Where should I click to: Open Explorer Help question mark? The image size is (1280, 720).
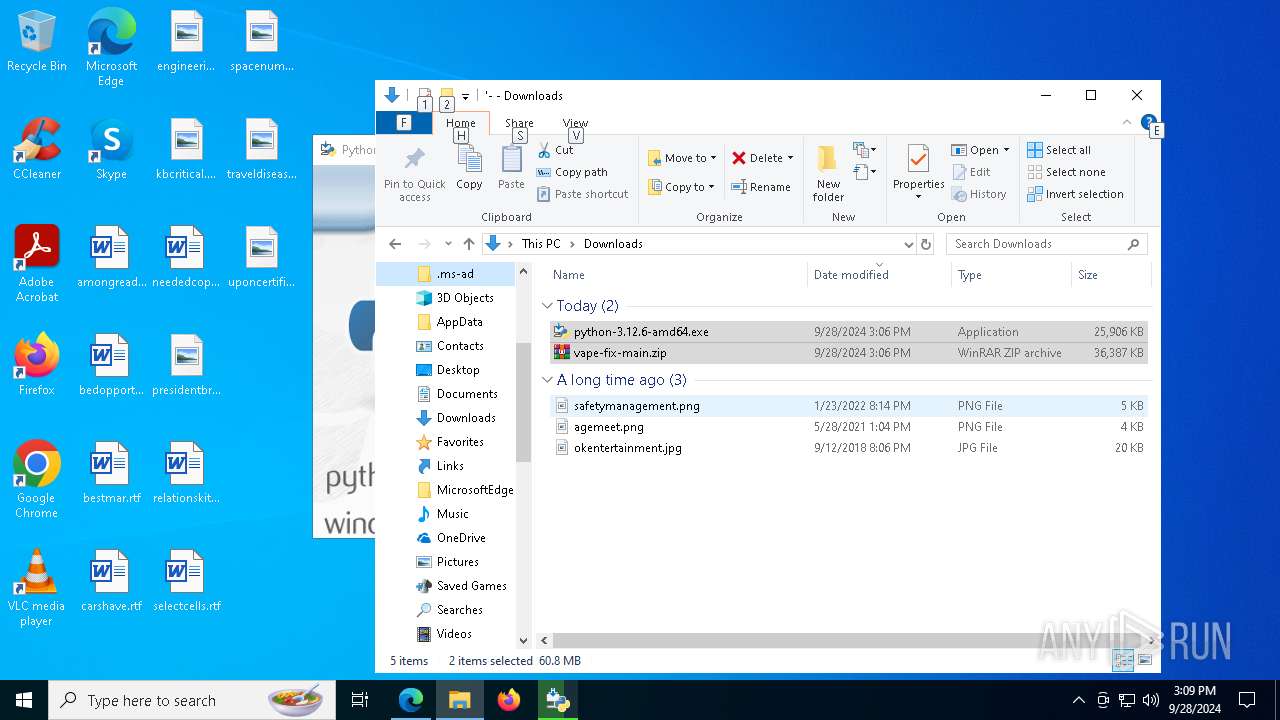pyautogui.click(x=1148, y=122)
